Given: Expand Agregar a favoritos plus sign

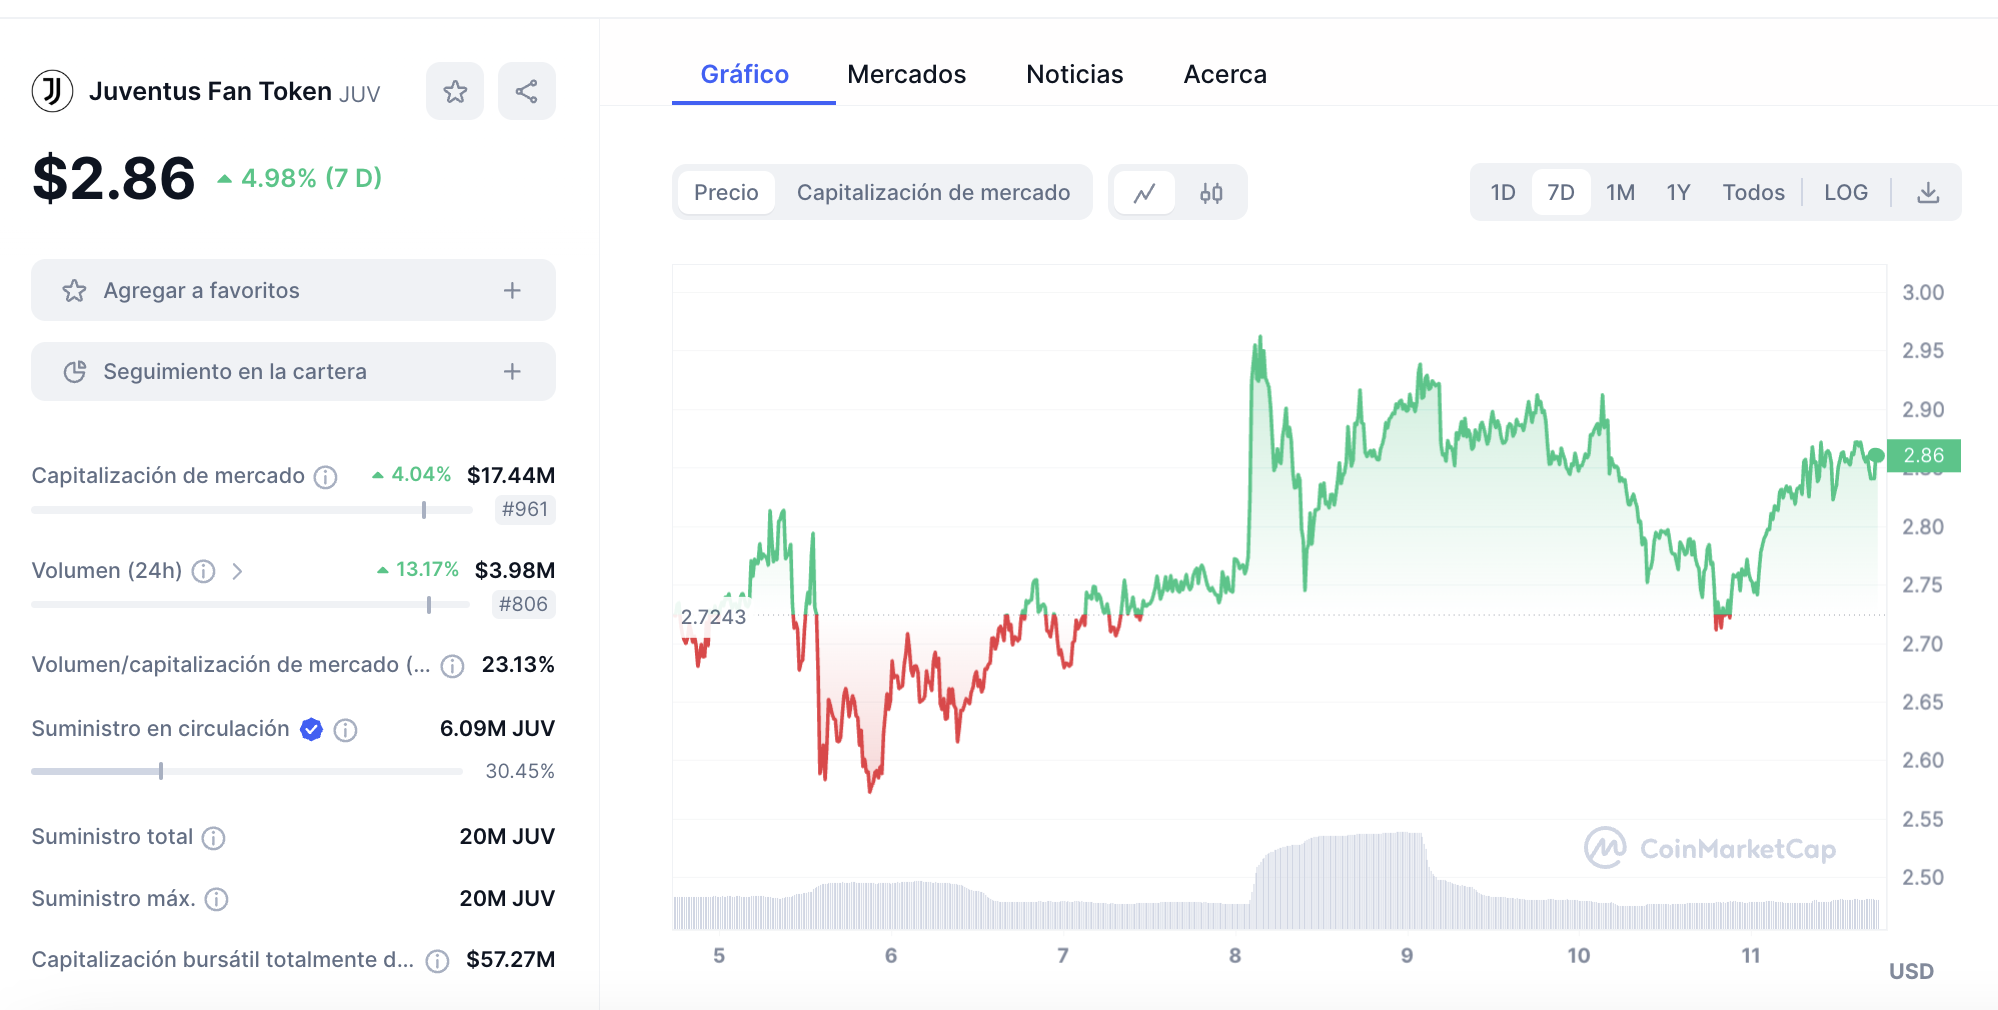Looking at the screenshot, I should point(512,291).
